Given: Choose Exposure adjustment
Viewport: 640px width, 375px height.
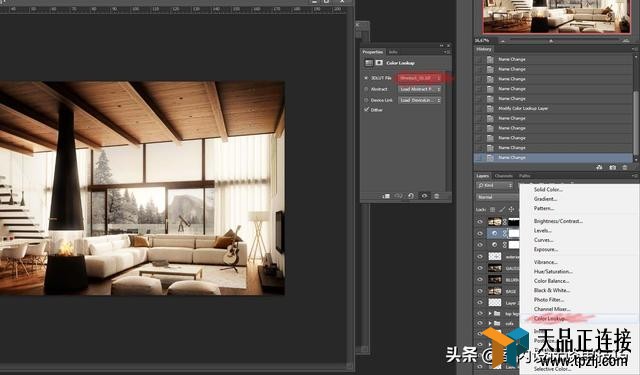Looking at the screenshot, I should point(546,249).
